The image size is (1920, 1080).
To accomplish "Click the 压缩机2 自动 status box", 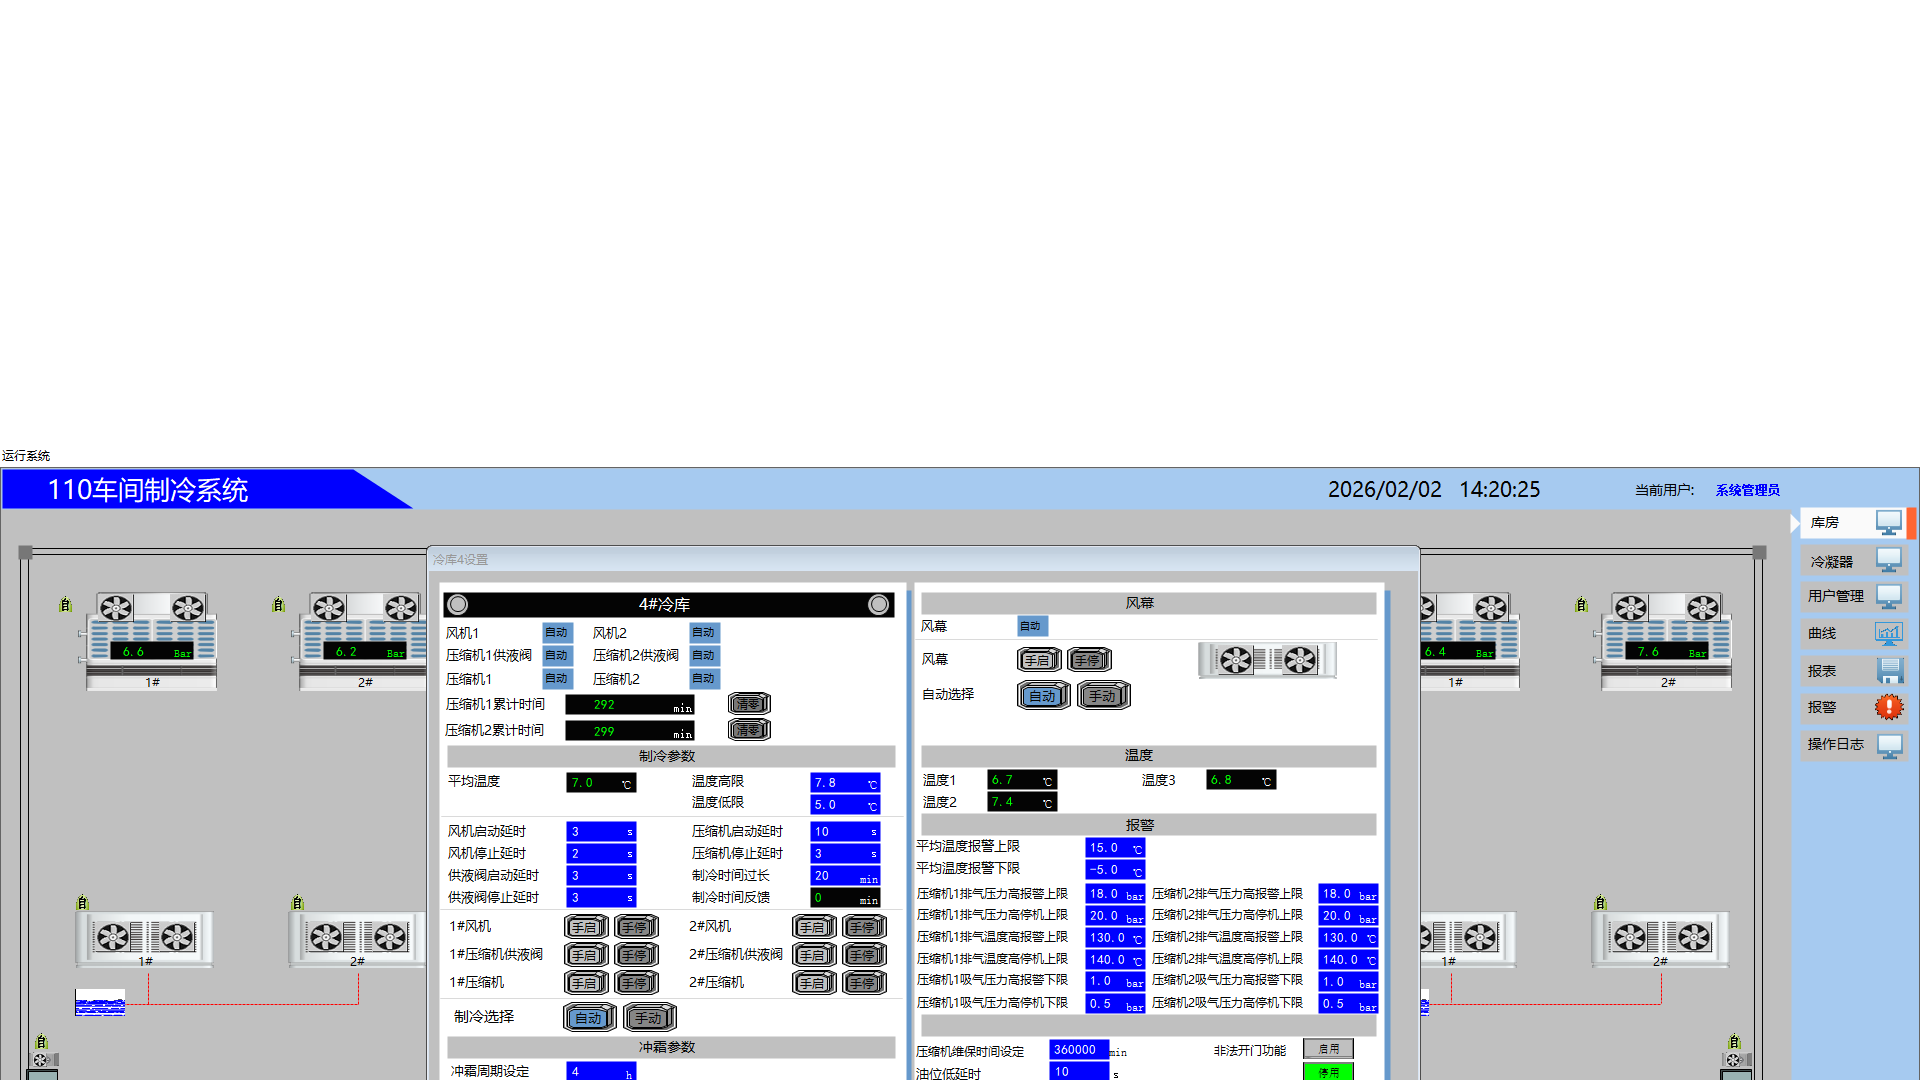I will pos(704,679).
